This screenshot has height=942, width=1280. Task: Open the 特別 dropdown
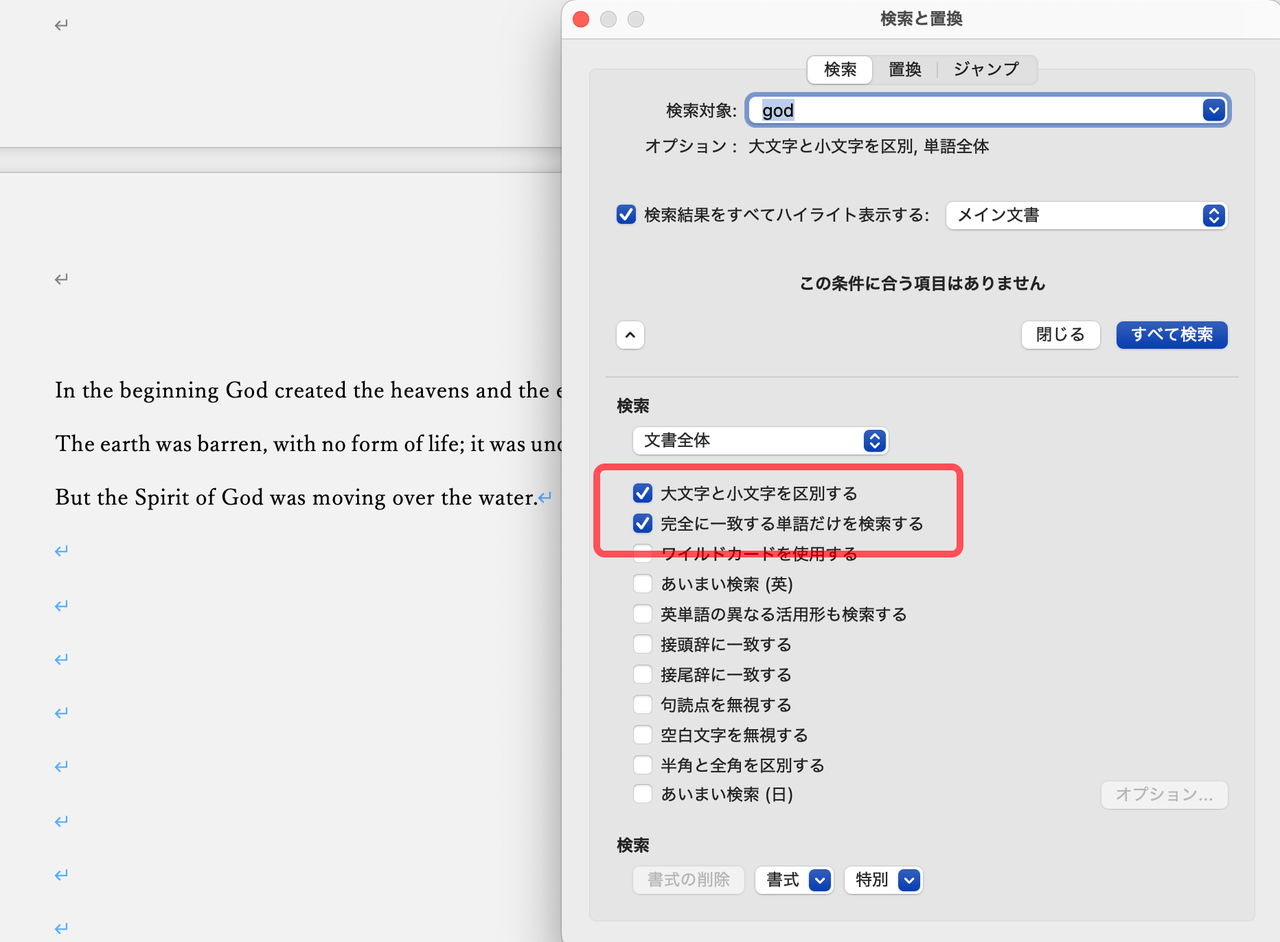[883, 880]
